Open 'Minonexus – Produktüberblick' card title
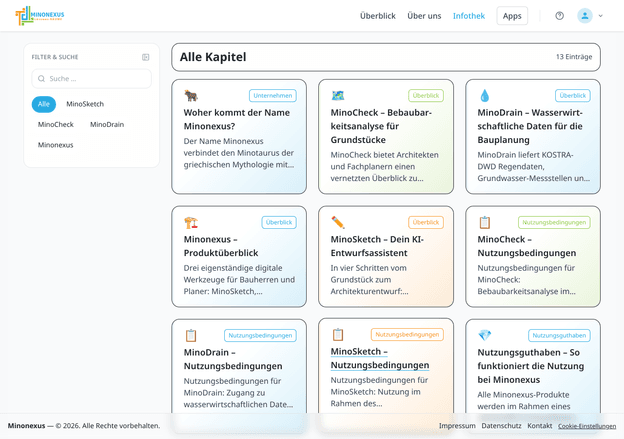This screenshot has width=624, height=439. (221, 246)
